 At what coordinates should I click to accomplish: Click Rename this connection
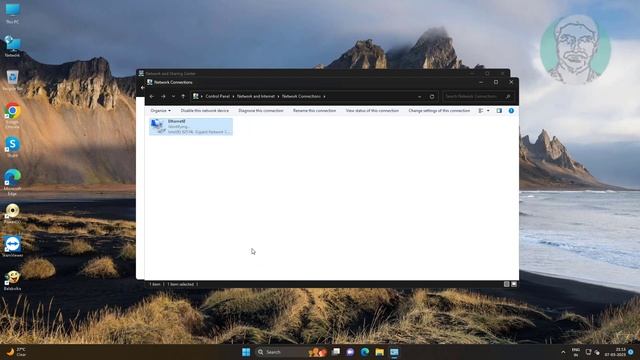pyautogui.click(x=314, y=111)
